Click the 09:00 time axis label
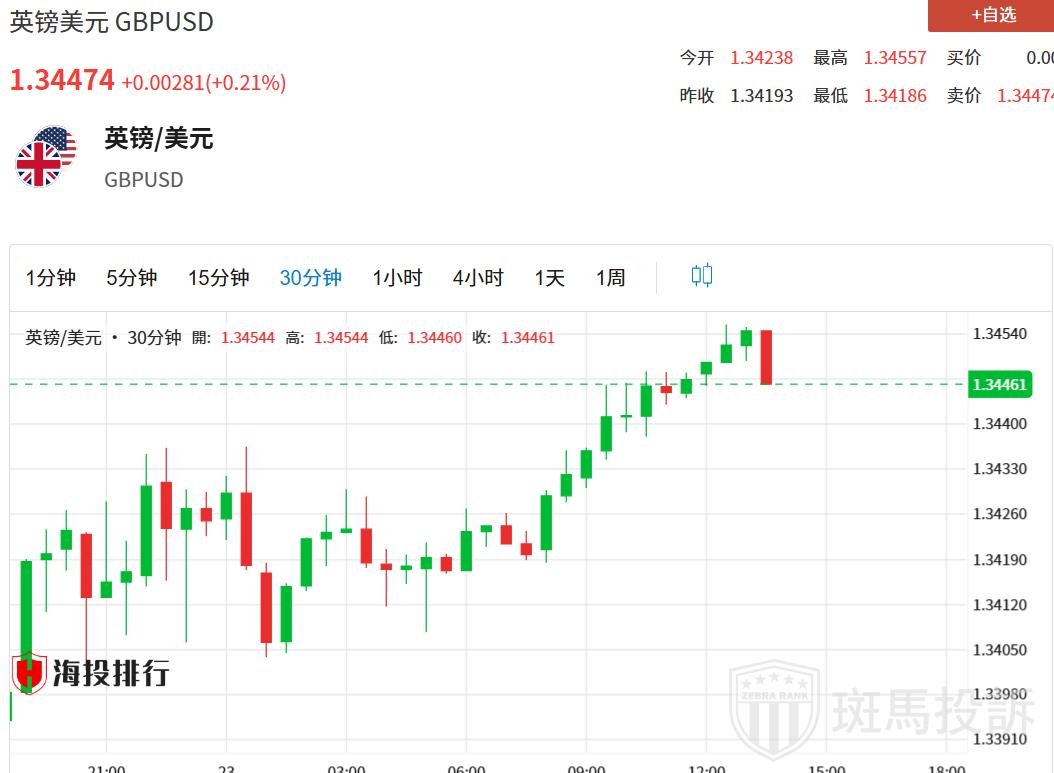1054x773 pixels. pos(586,768)
